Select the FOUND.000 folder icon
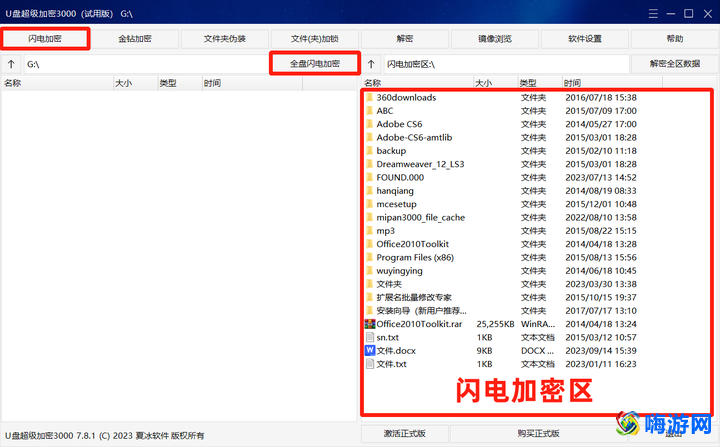The image size is (720, 447). (370, 177)
